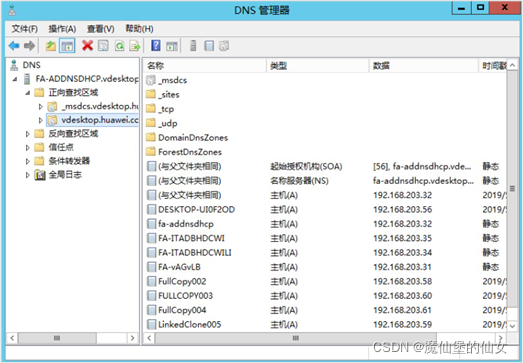
Task: Click the tree pane horizontal scrollbar thumb
Action: (57, 338)
